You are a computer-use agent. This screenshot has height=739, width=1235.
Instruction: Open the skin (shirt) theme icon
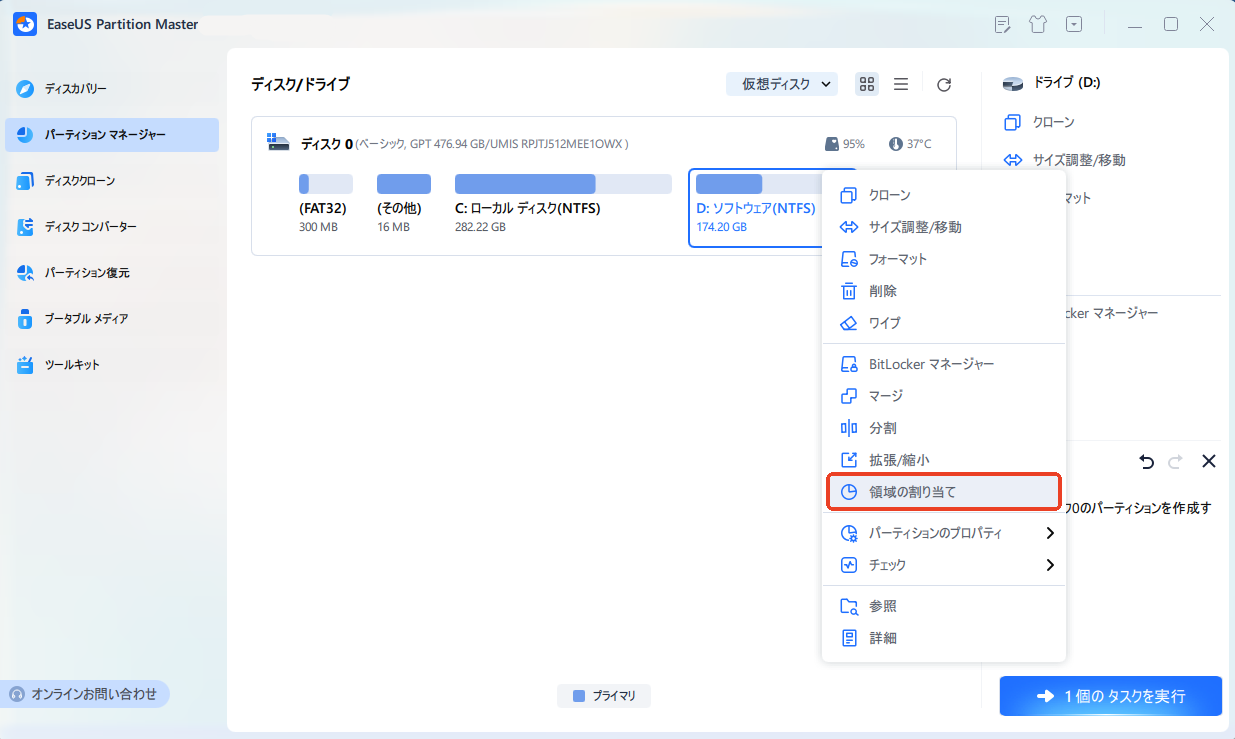[1038, 24]
